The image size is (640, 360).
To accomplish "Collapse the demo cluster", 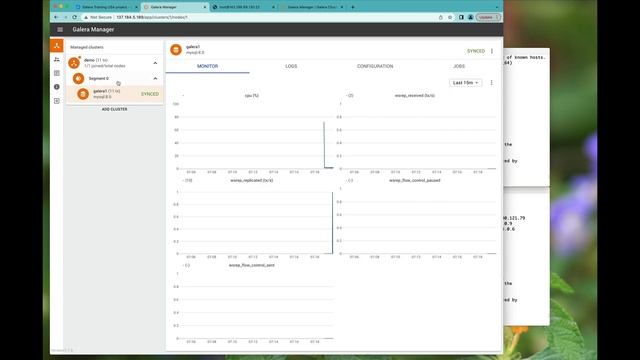I will pyautogui.click(x=155, y=63).
